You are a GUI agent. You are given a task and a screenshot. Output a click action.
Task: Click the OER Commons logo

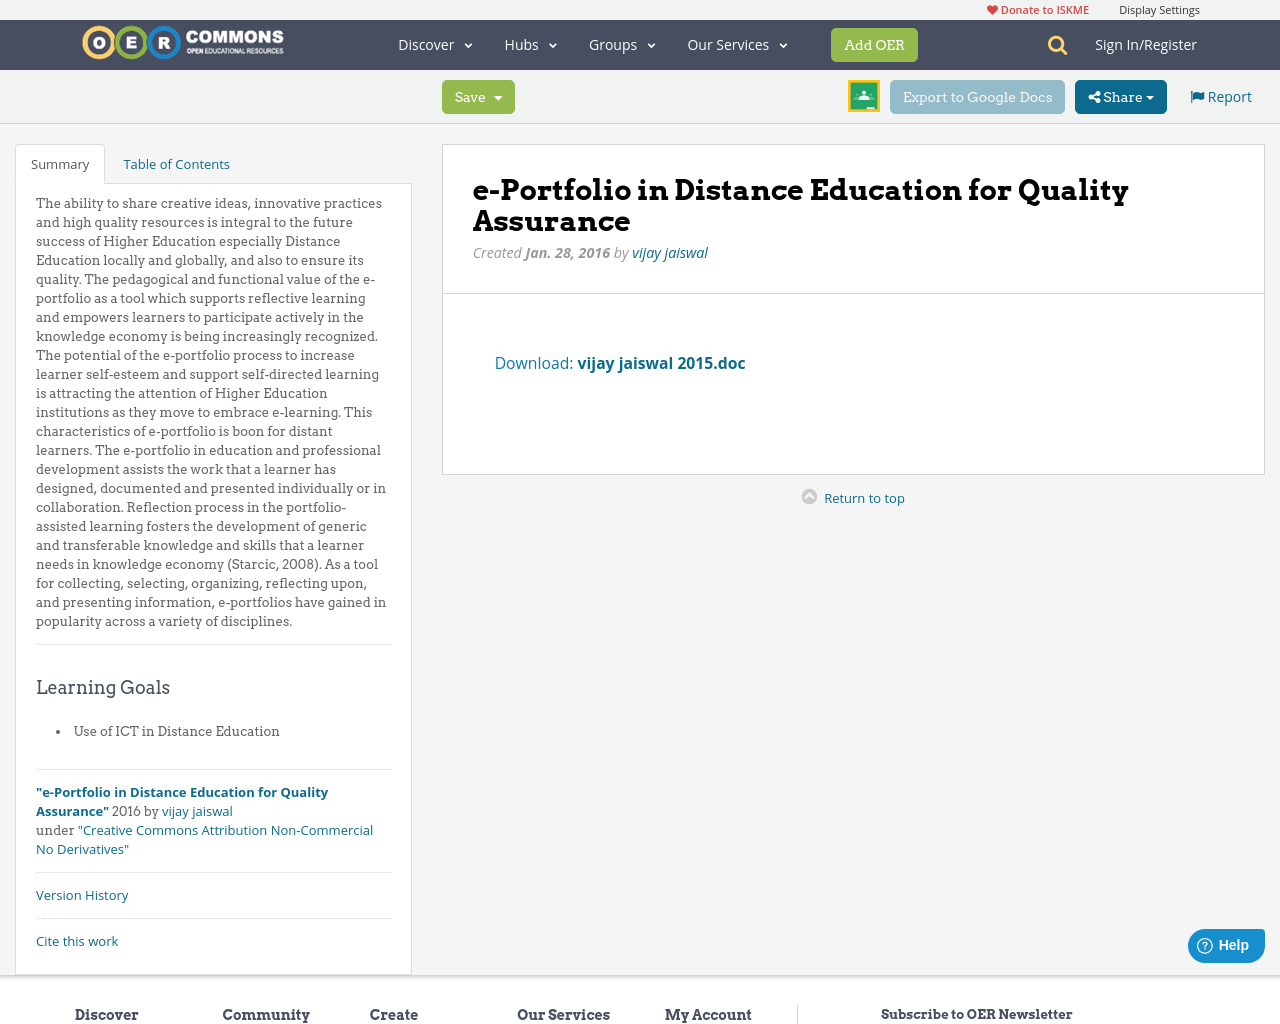[x=183, y=40]
